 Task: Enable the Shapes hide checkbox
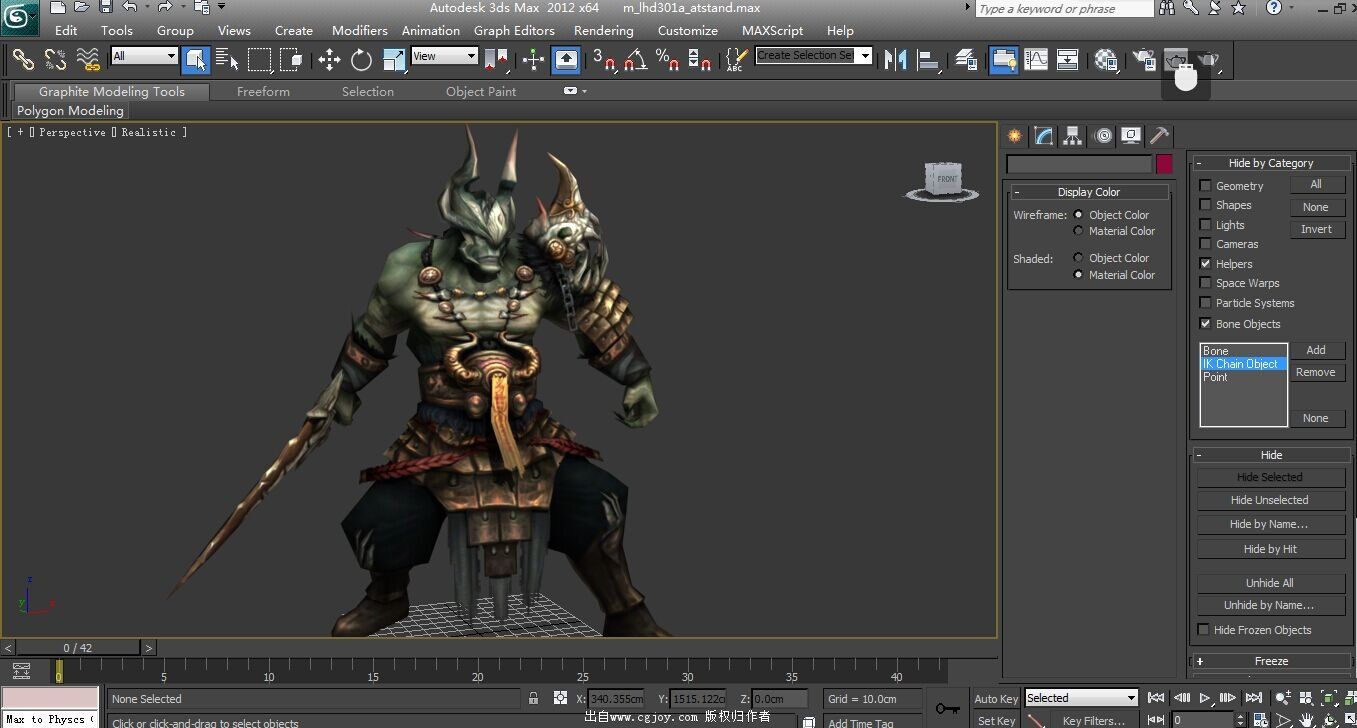[x=1205, y=205]
